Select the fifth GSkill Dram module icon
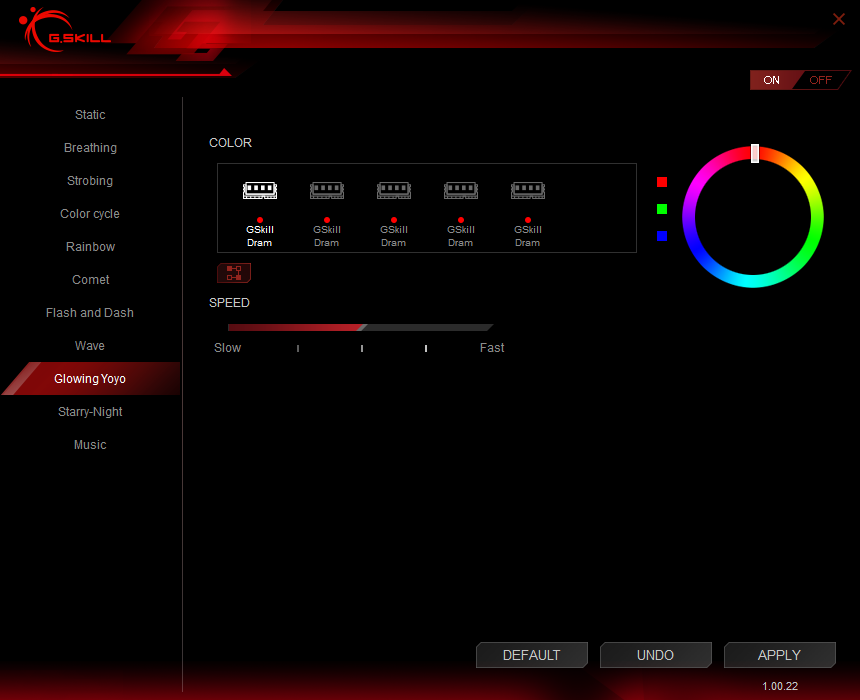The width and height of the screenshot is (860, 700). (527, 190)
